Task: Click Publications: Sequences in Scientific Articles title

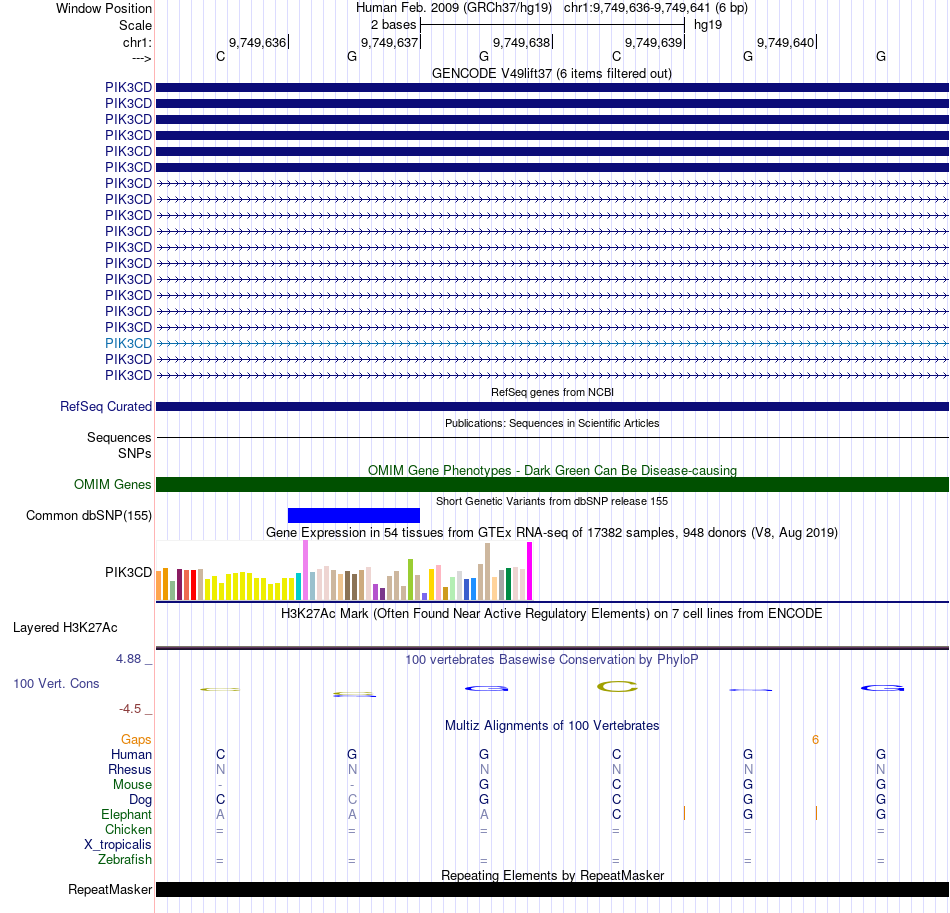Action: pos(552,423)
